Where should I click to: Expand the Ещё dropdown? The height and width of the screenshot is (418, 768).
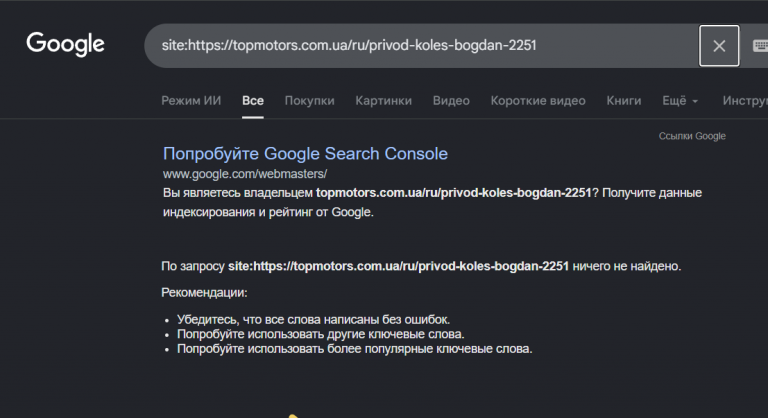point(680,100)
